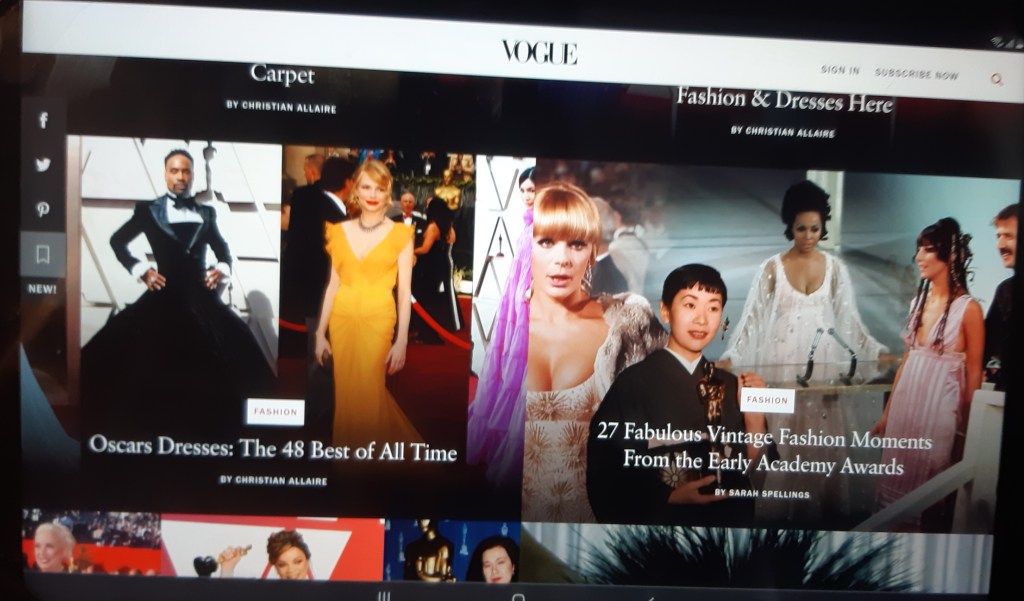Select the Fashion tag on Oscars Dresses

(275, 411)
